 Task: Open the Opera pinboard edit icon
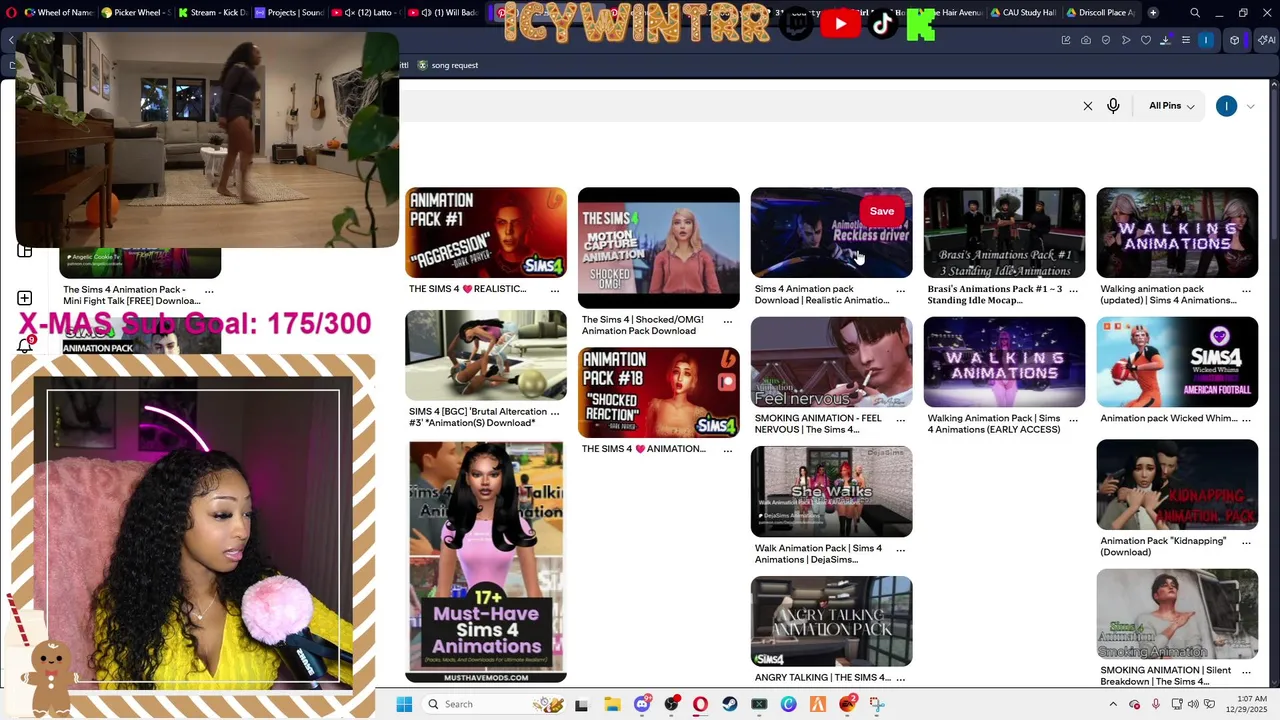click(x=1066, y=40)
